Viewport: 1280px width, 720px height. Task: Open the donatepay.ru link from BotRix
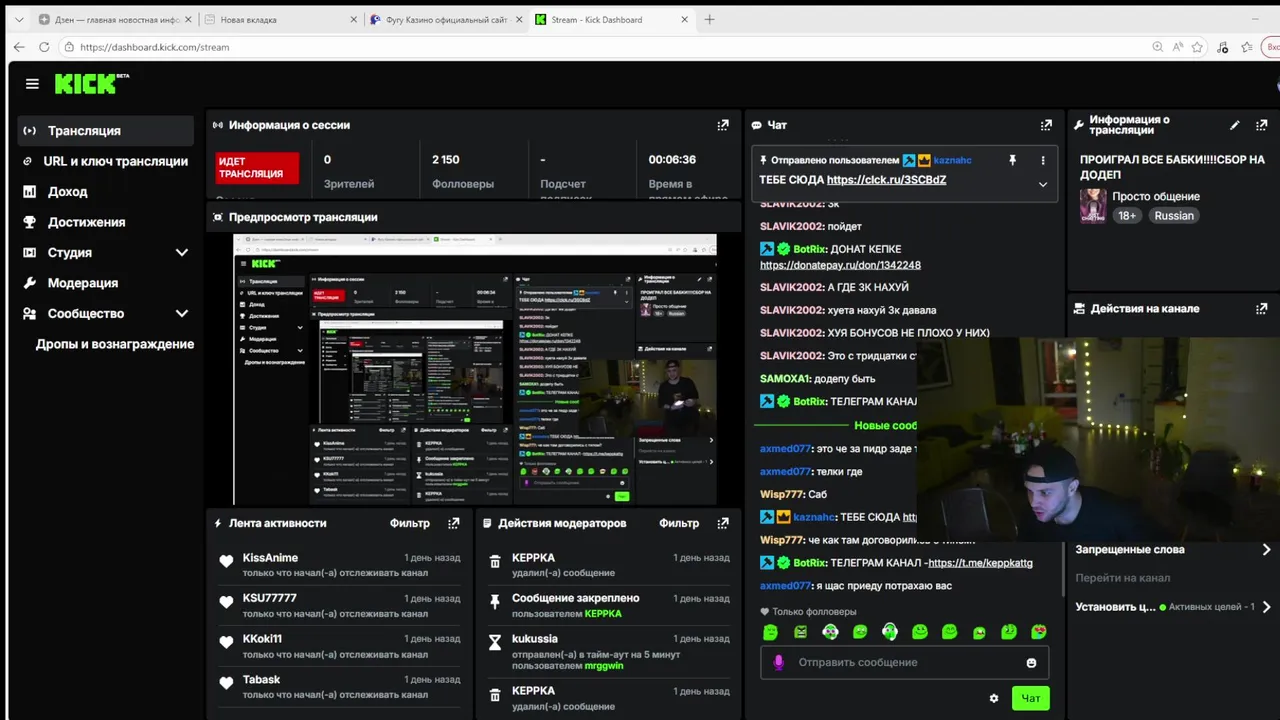(x=840, y=265)
